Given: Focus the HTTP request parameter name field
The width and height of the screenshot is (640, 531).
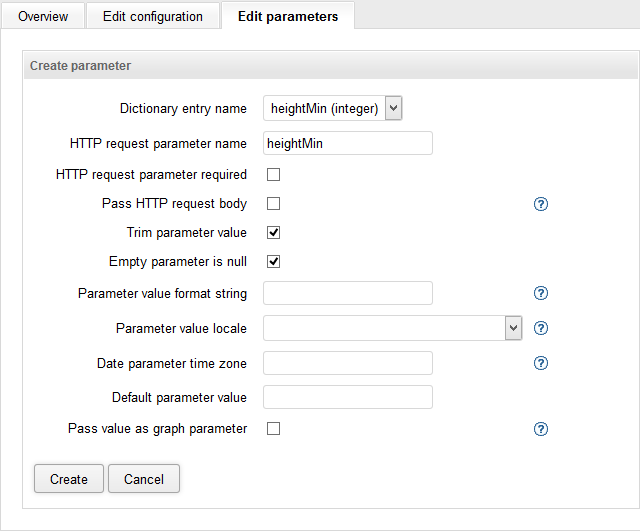Looking at the screenshot, I should (347, 143).
